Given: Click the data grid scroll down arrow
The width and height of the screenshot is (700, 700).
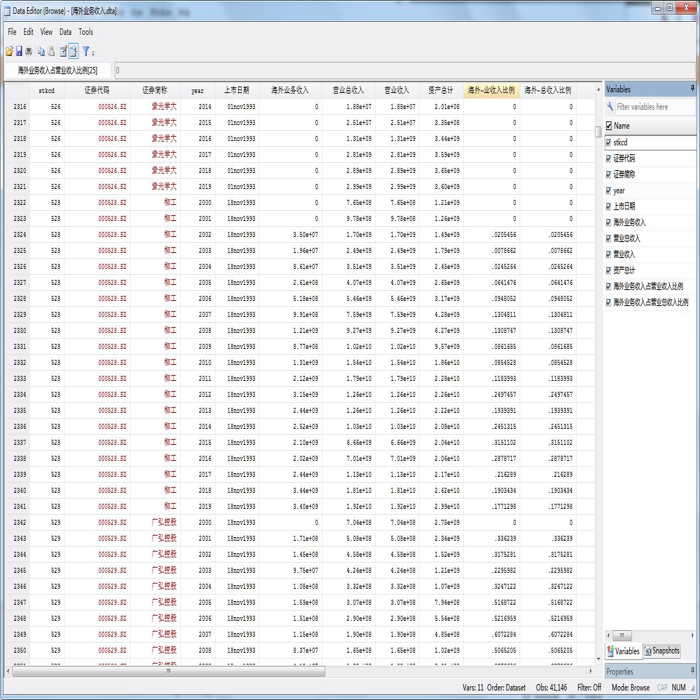Looking at the screenshot, I should click(x=598, y=659).
